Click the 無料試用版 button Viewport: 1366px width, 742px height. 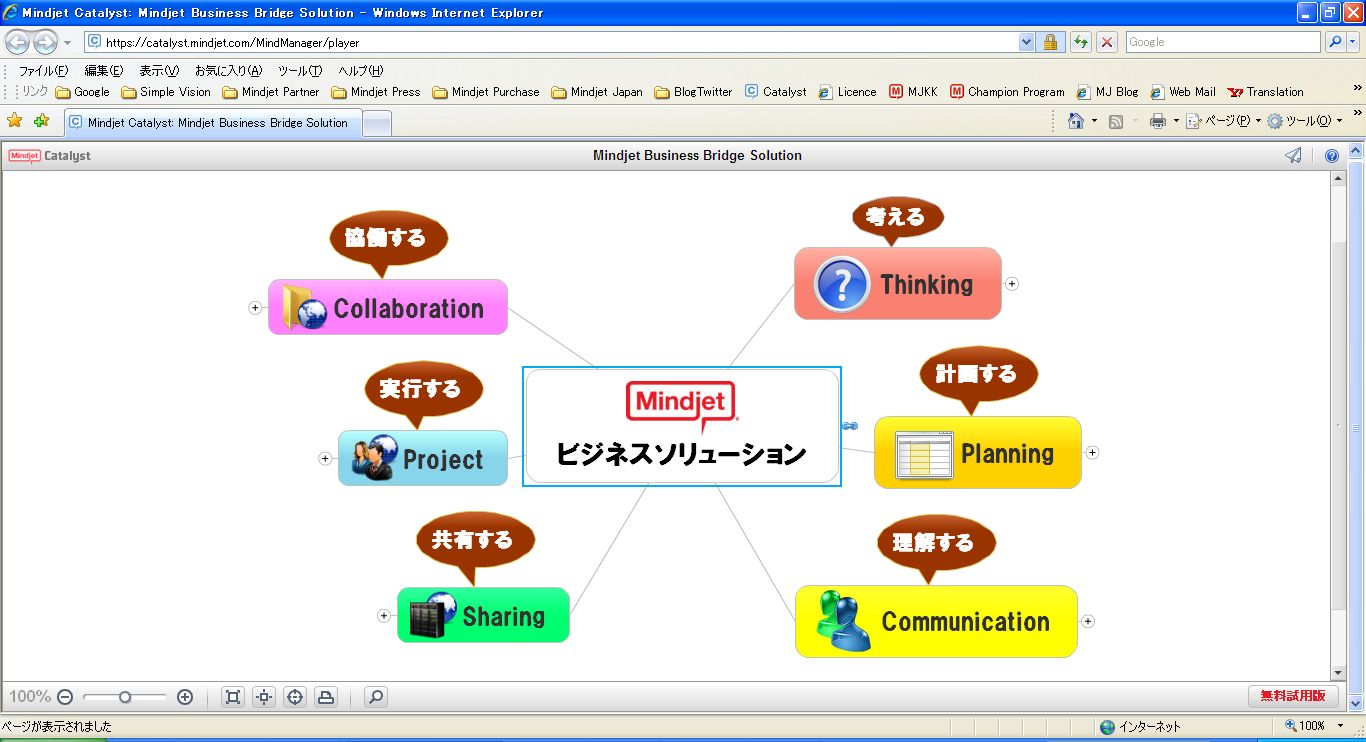(1293, 696)
